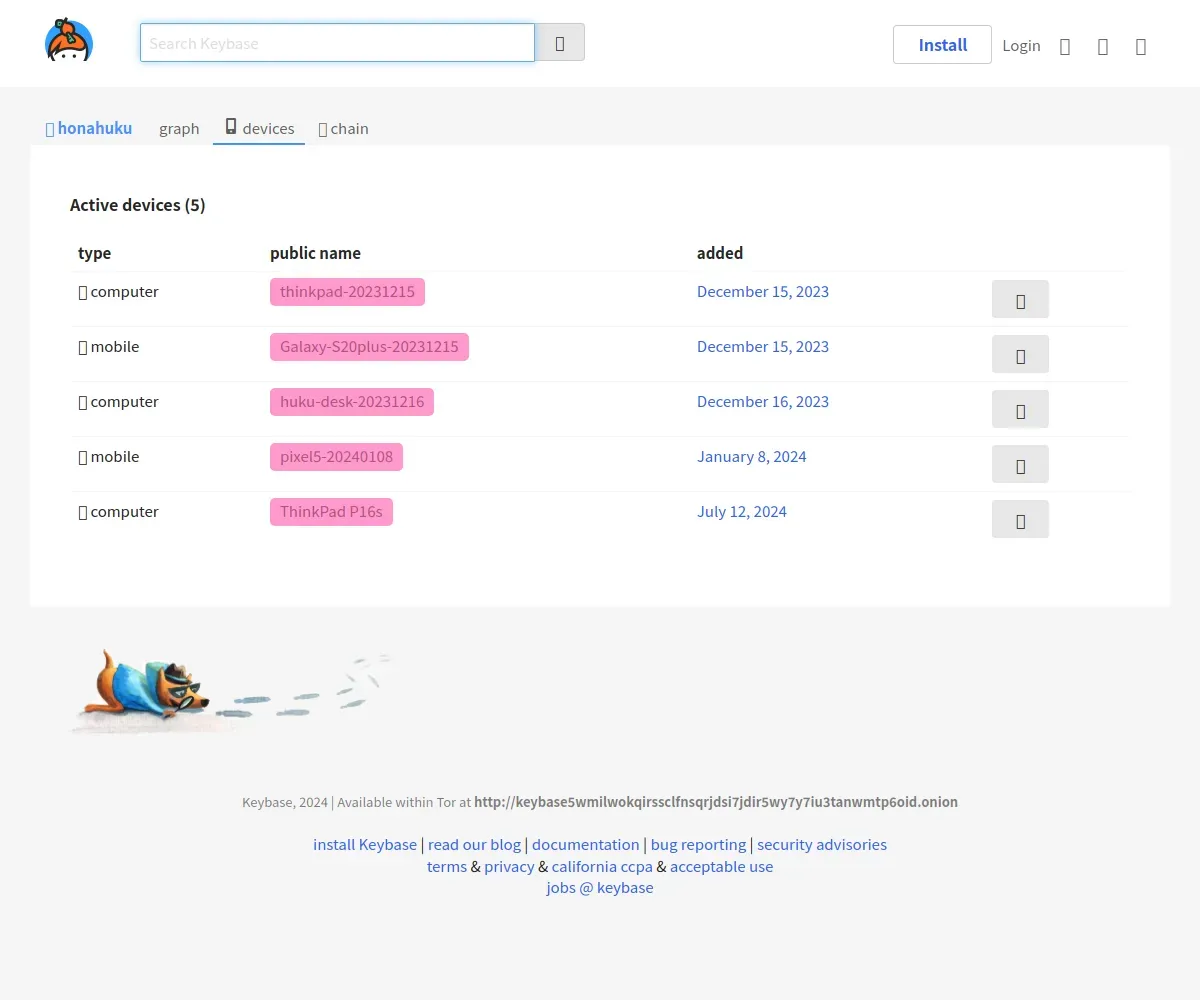Open the california ccpa link
Screen dimensions: 1200x1000
click(602, 866)
